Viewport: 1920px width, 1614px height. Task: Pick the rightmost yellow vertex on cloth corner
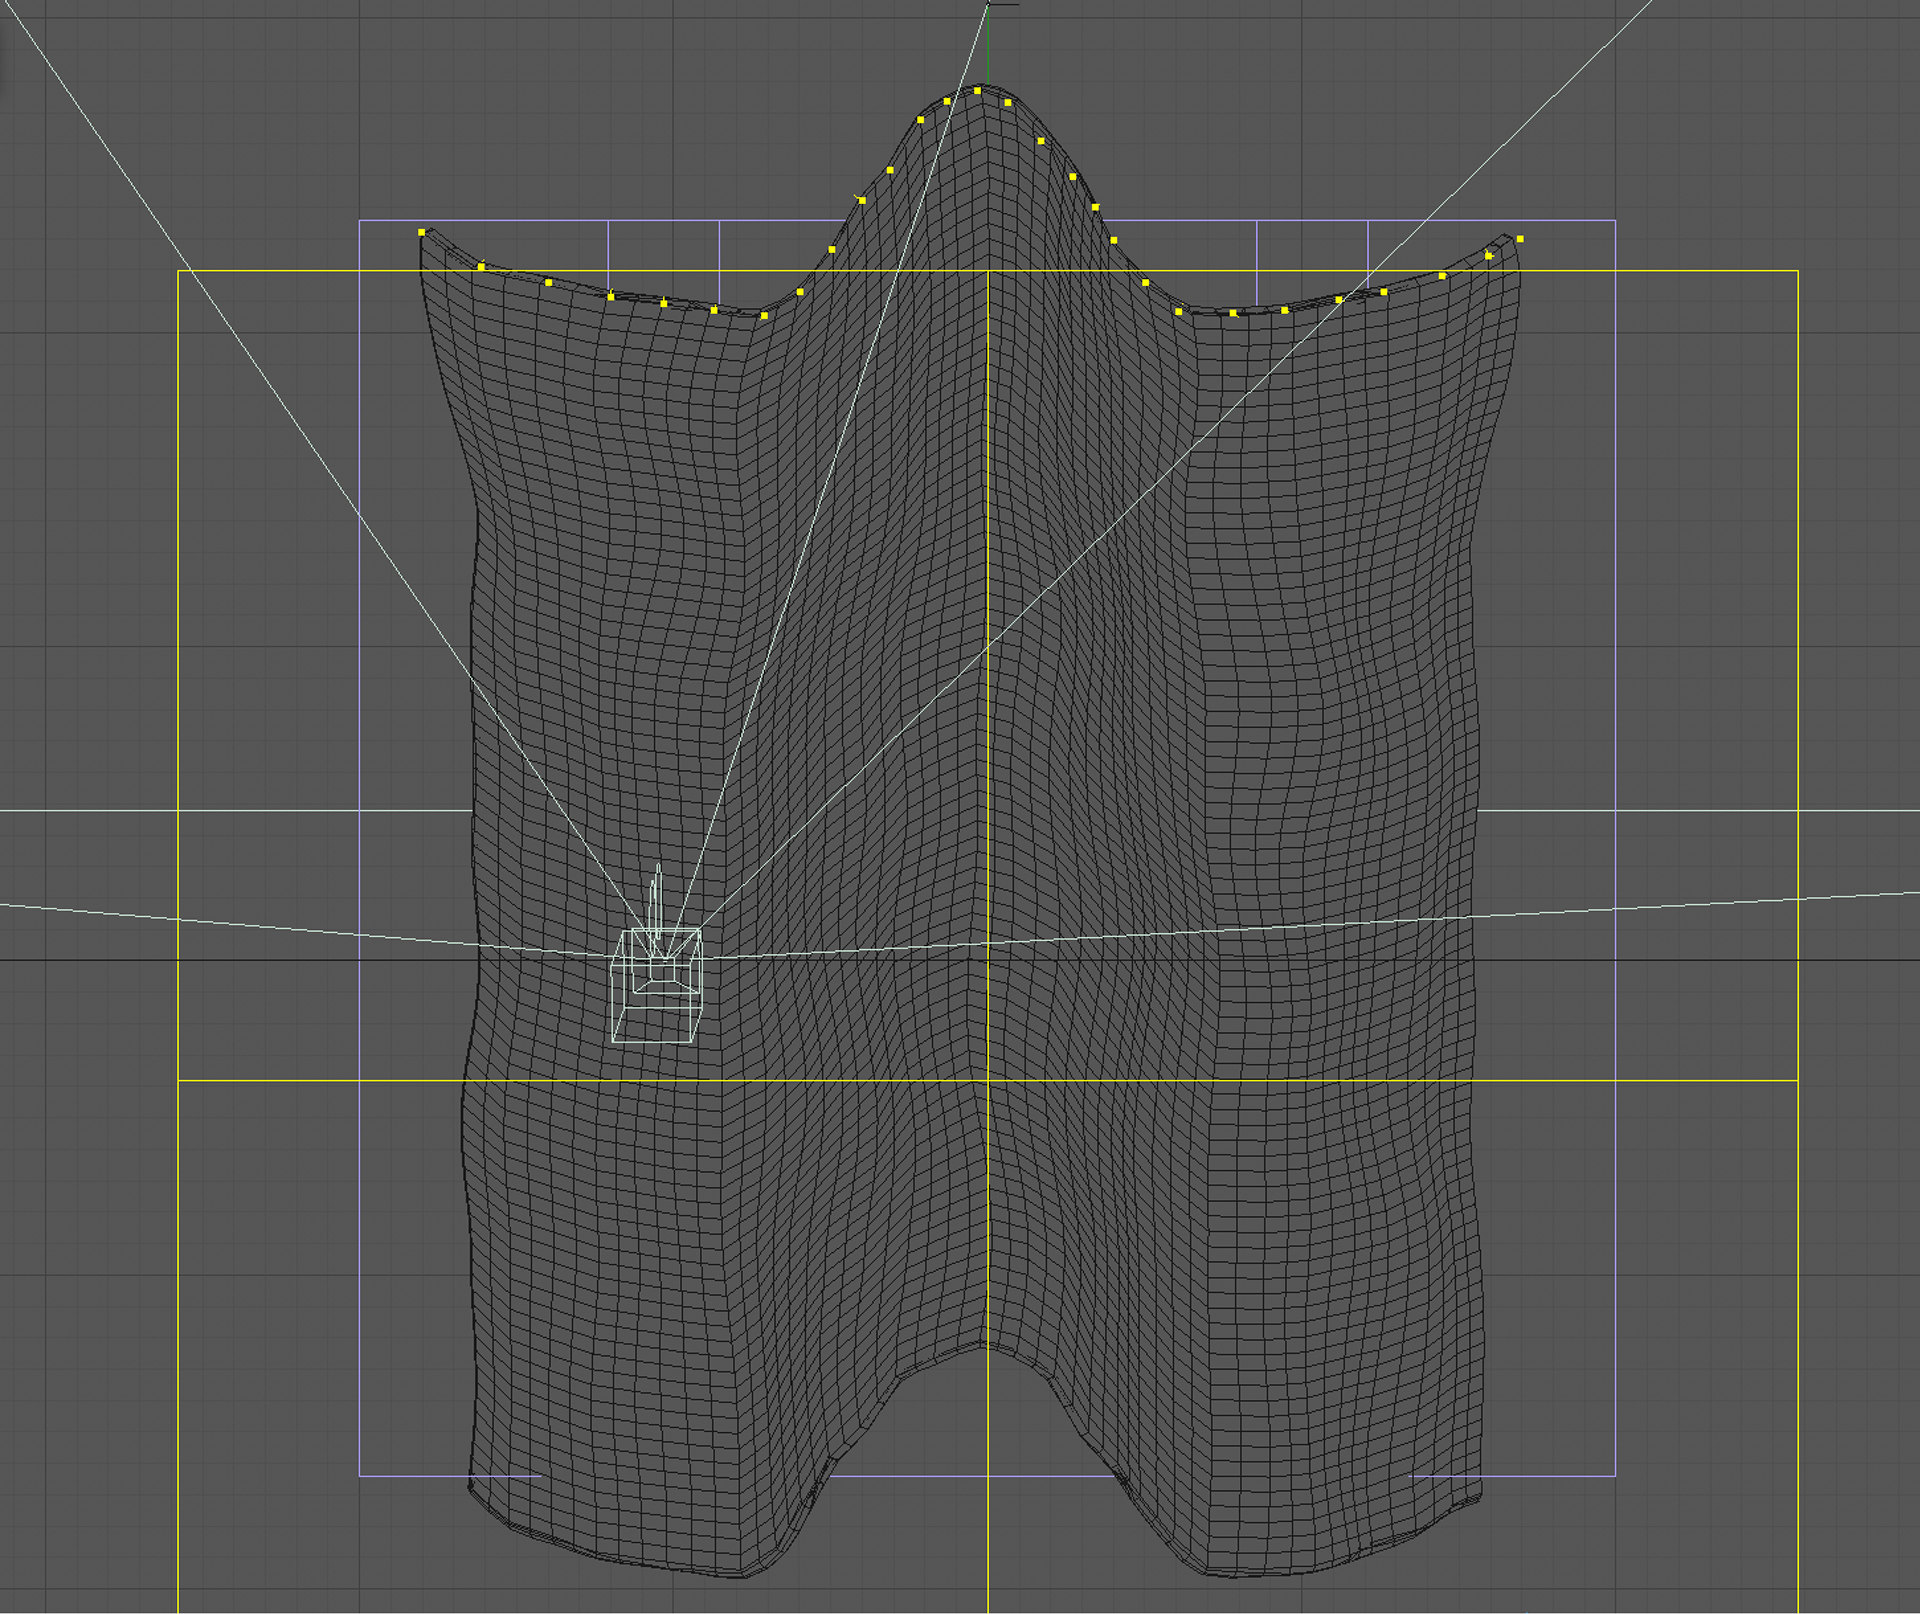pos(1520,239)
